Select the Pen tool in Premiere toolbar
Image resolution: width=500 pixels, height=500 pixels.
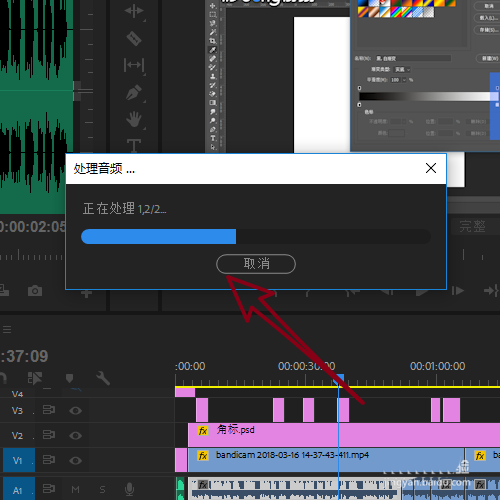pyautogui.click(x=134, y=92)
